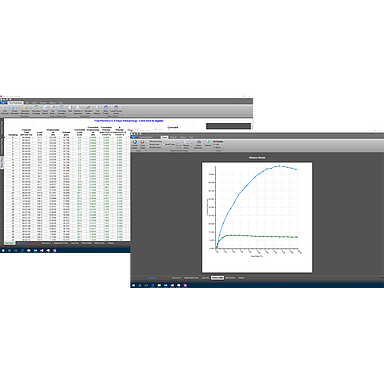Toggle the Smooth Curve checkbox

[x=154, y=147]
